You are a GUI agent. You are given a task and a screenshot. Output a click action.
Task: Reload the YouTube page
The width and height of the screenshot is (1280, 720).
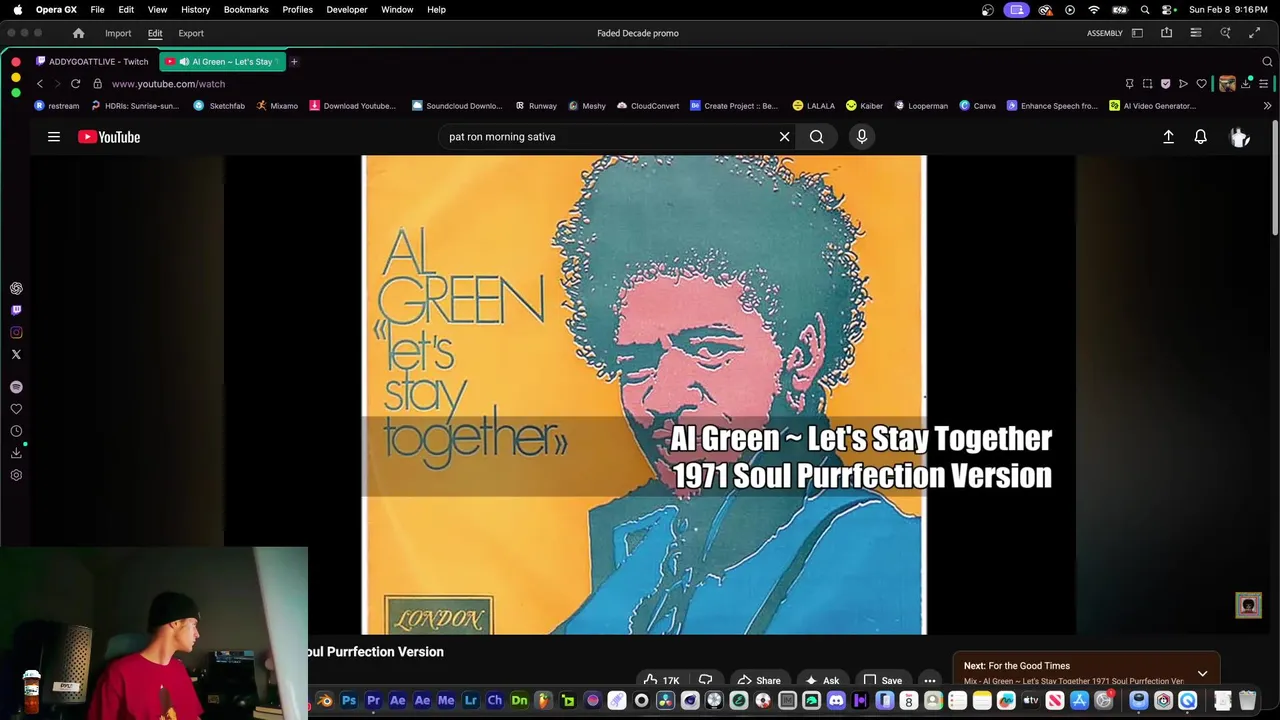(75, 84)
